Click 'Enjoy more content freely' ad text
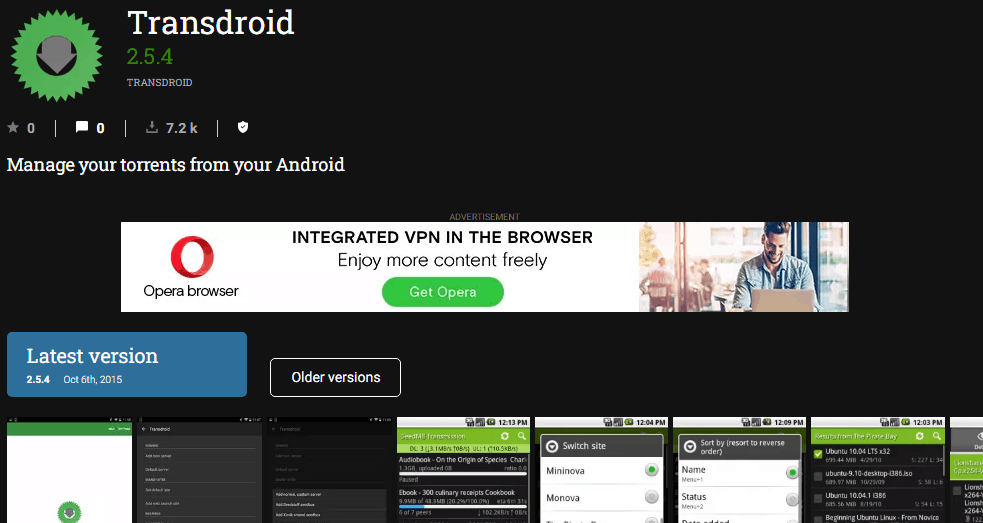Screen dimensions: 983x523 pos(443,260)
